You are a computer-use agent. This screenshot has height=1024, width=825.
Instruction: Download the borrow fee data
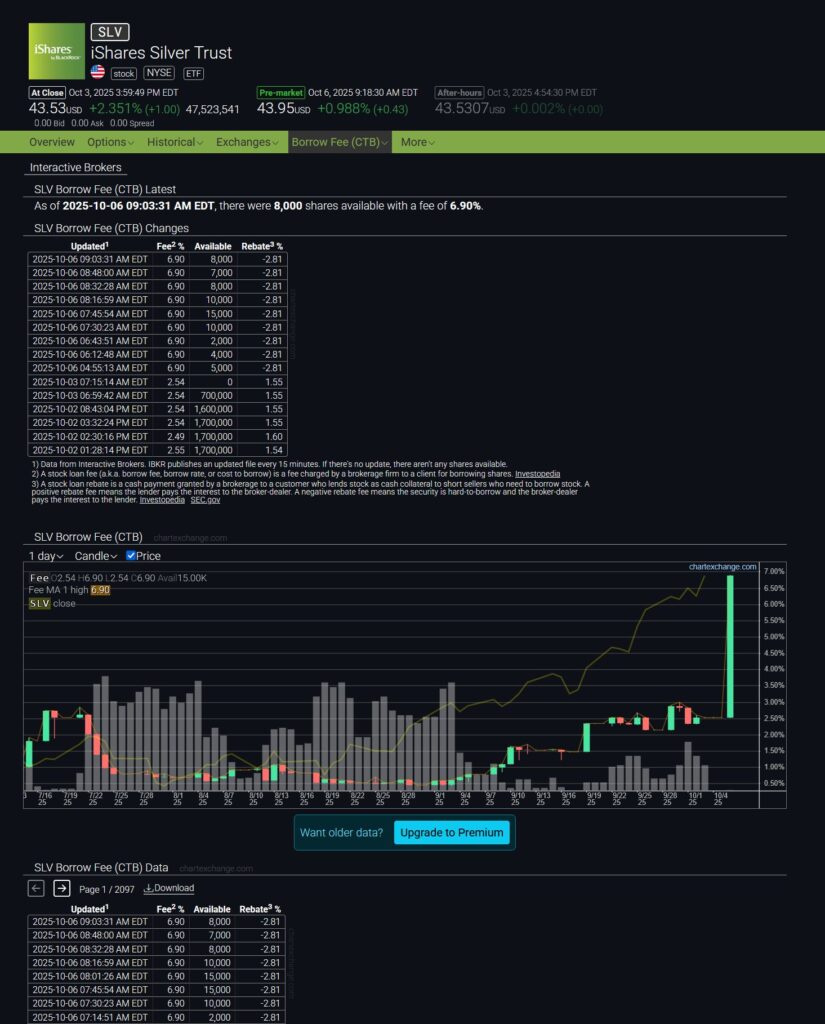tap(169, 888)
